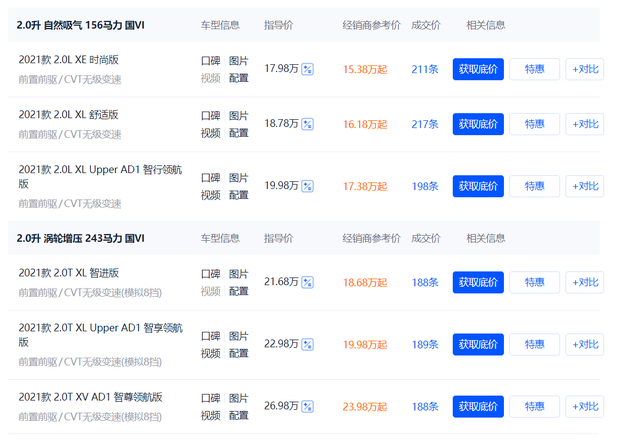This screenshot has width=620, height=439.
Task: Watch 视频 for 2.0L XL Upper AD1 智行领航版
Action: tap(210, 195)
